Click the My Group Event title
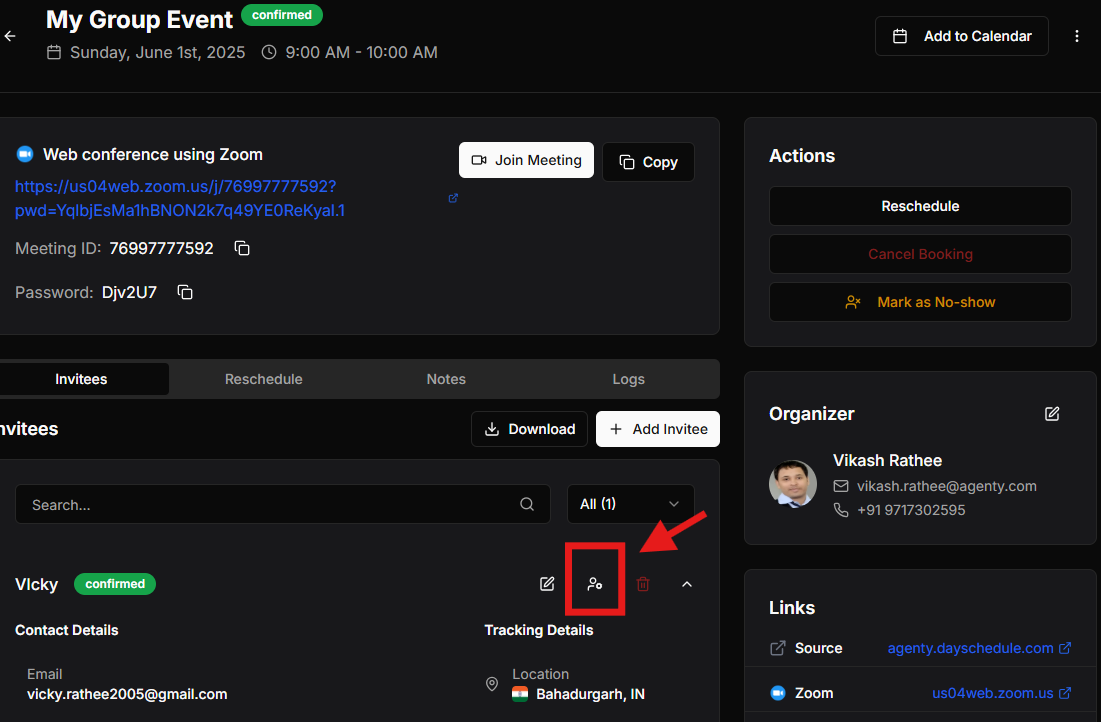1101x722 pixels. click(139, 20)
